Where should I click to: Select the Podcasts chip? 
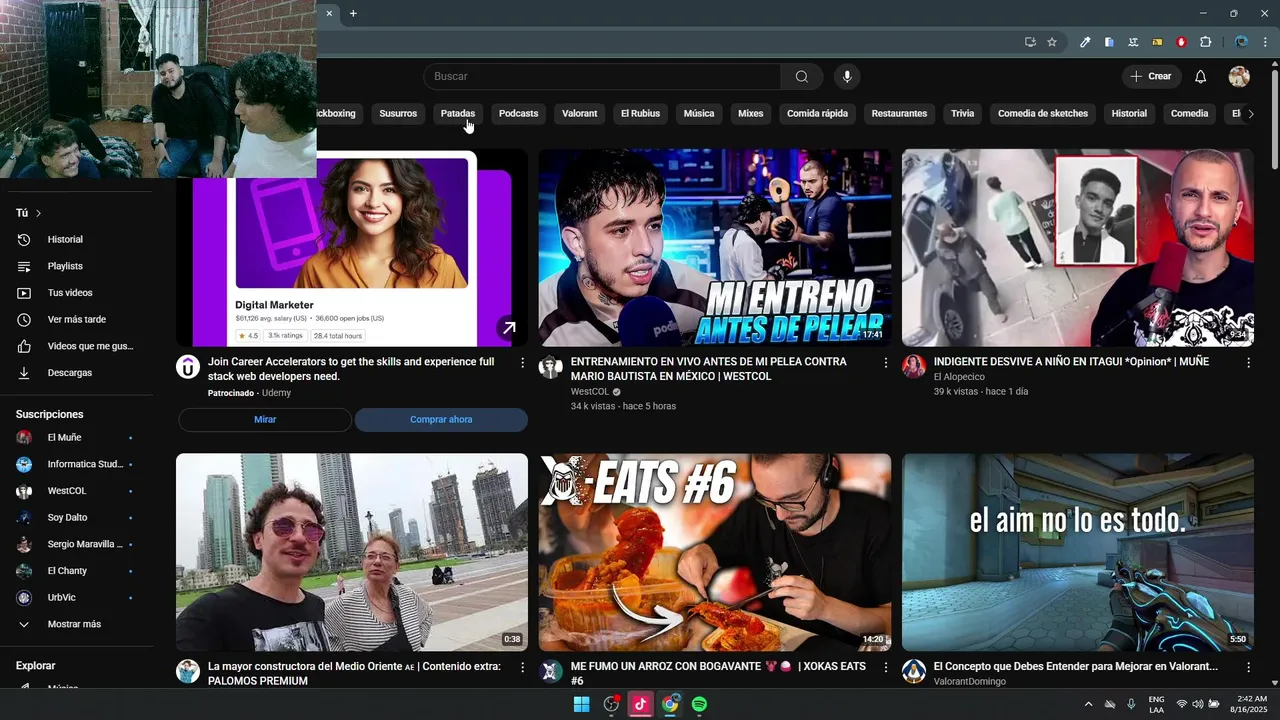[518, 114]
